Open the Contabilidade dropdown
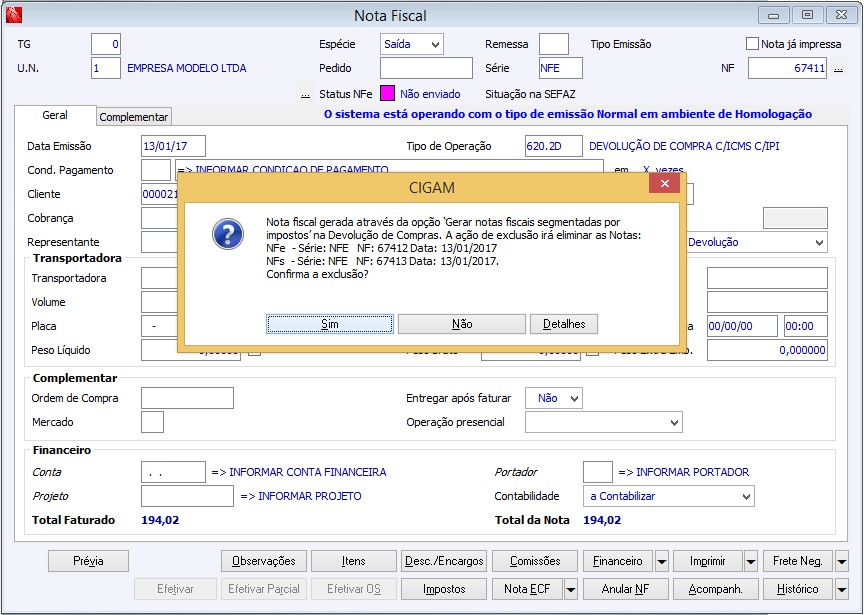864x615 pixels. 668,496
